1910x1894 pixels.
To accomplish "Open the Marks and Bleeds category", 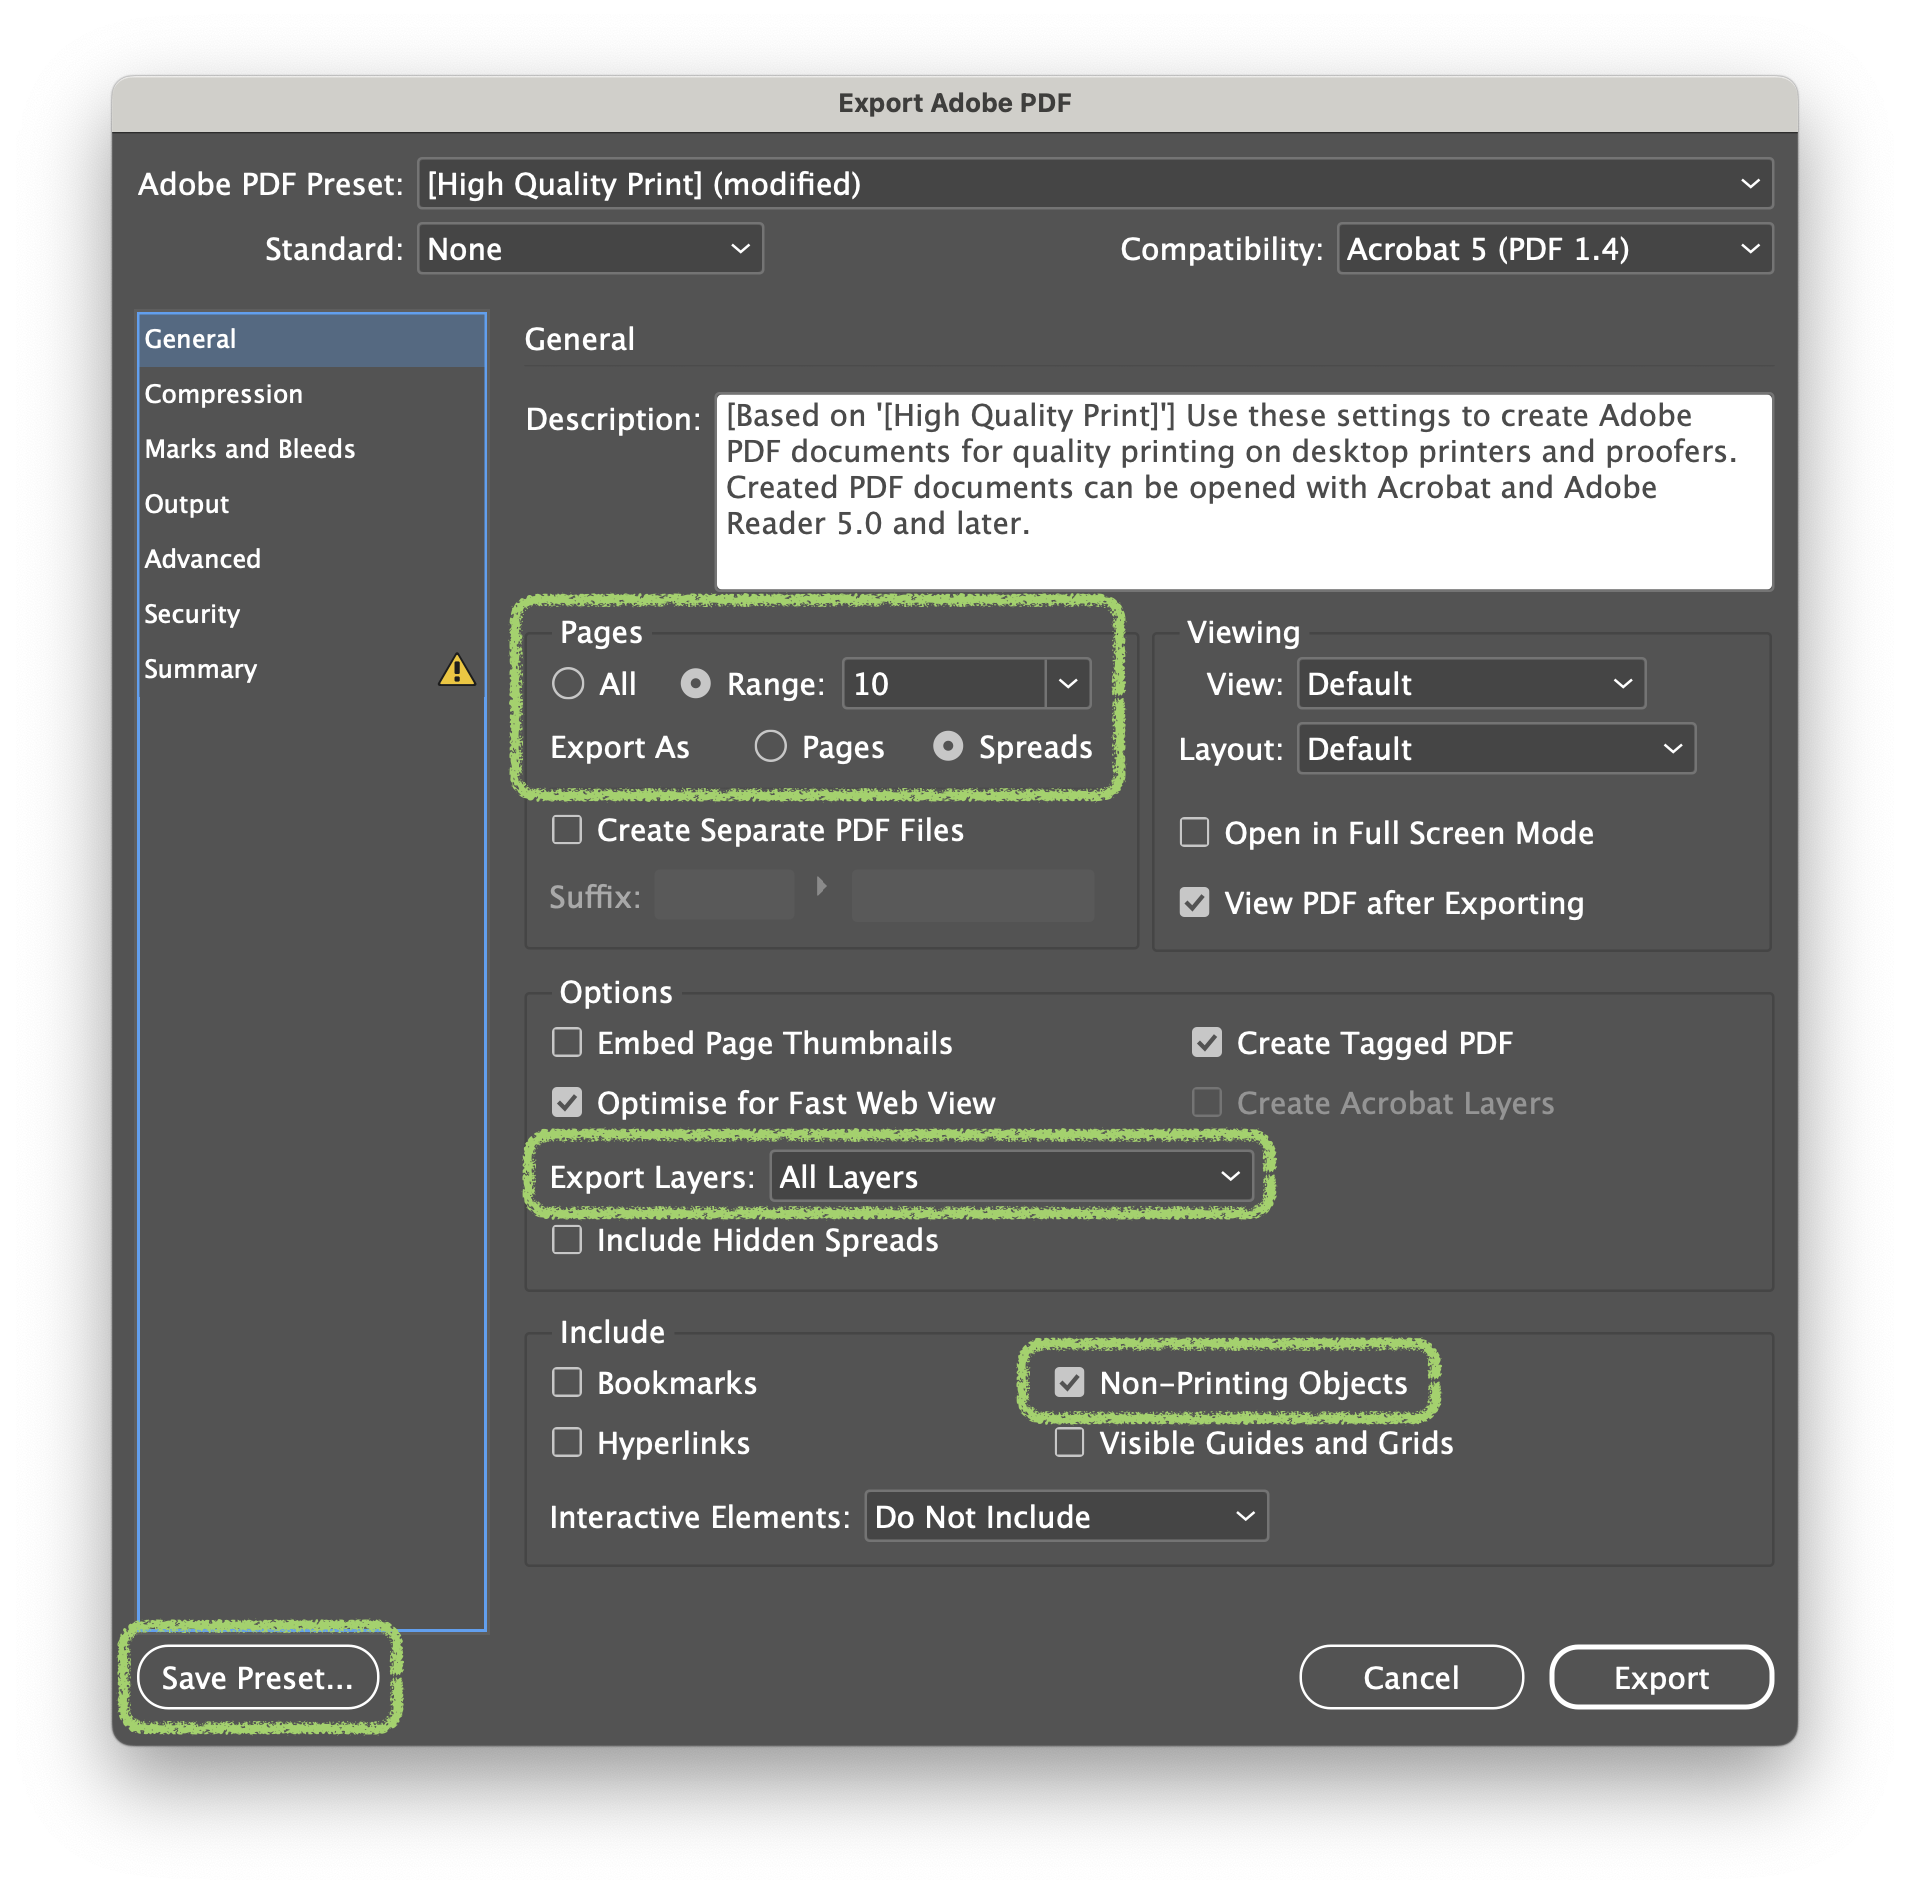I will (312, 449).
